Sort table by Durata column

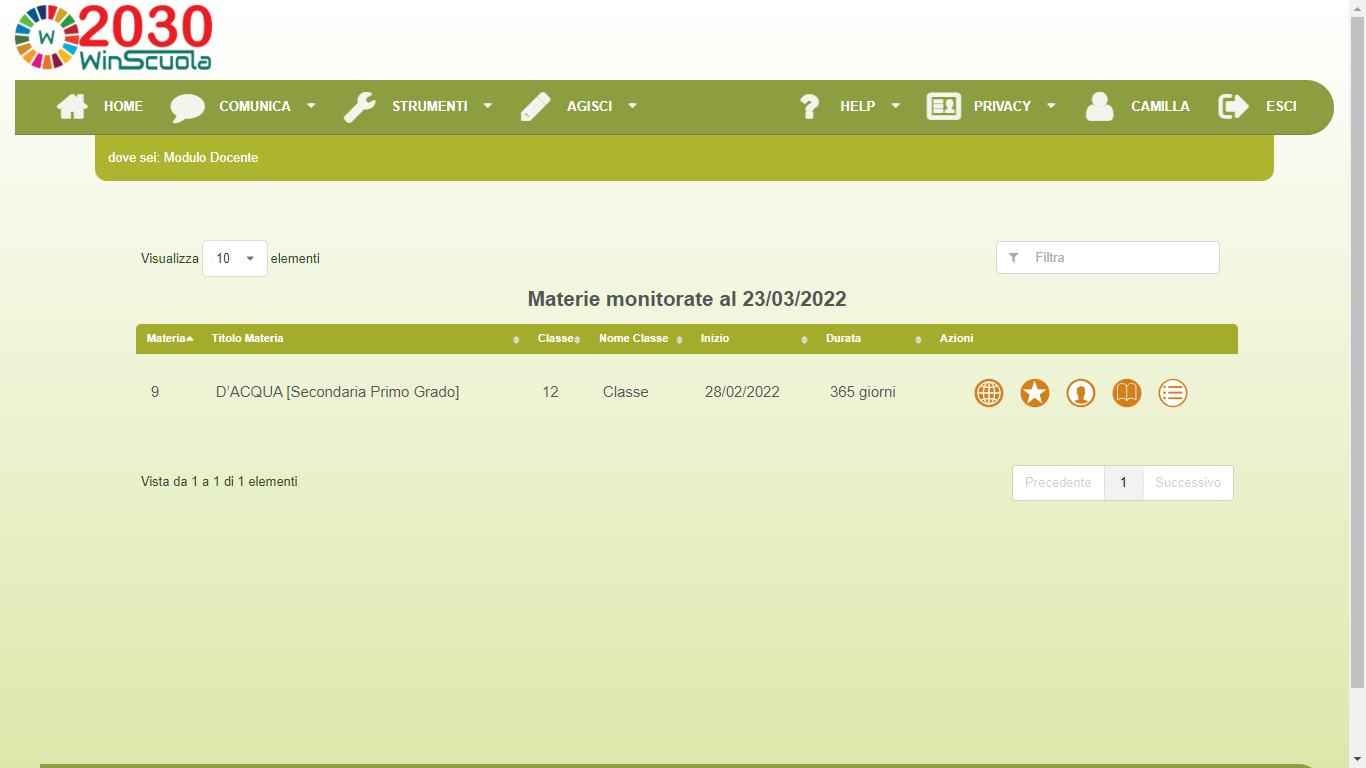click(x=874, y=338)
